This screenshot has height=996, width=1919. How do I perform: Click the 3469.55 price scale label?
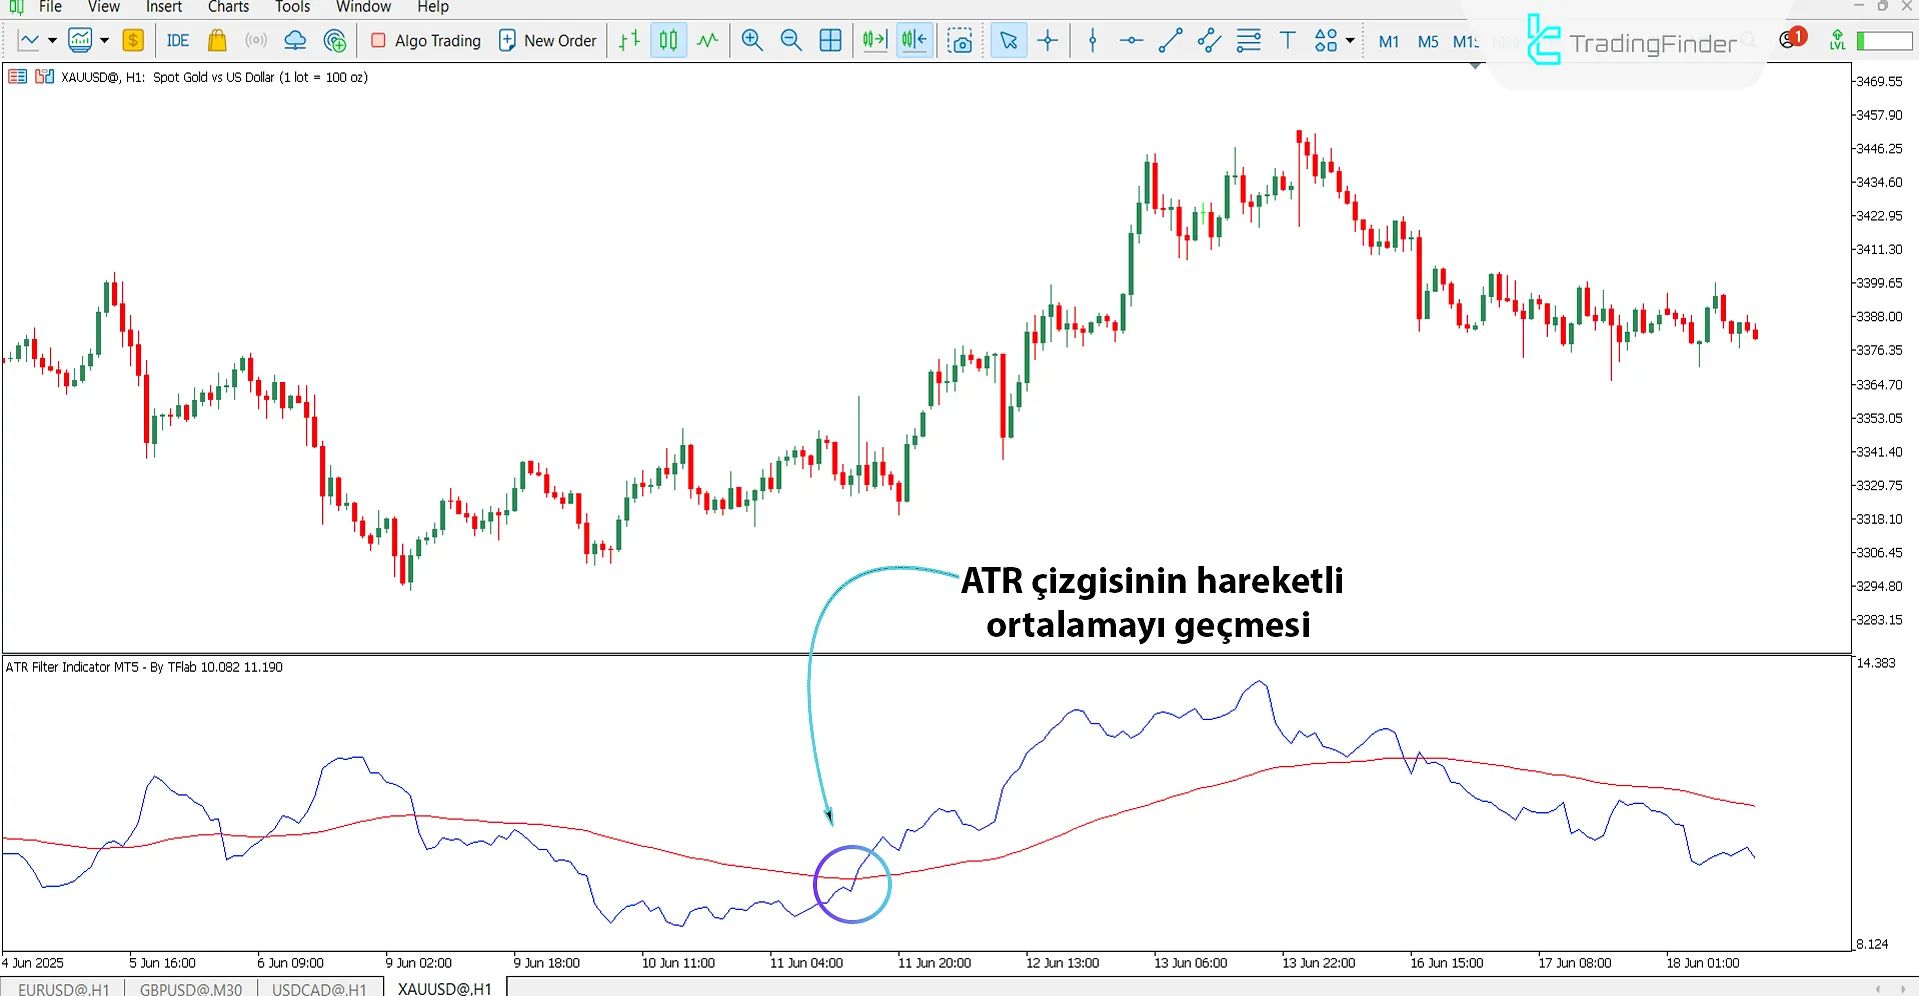[x=1879, y=81]
